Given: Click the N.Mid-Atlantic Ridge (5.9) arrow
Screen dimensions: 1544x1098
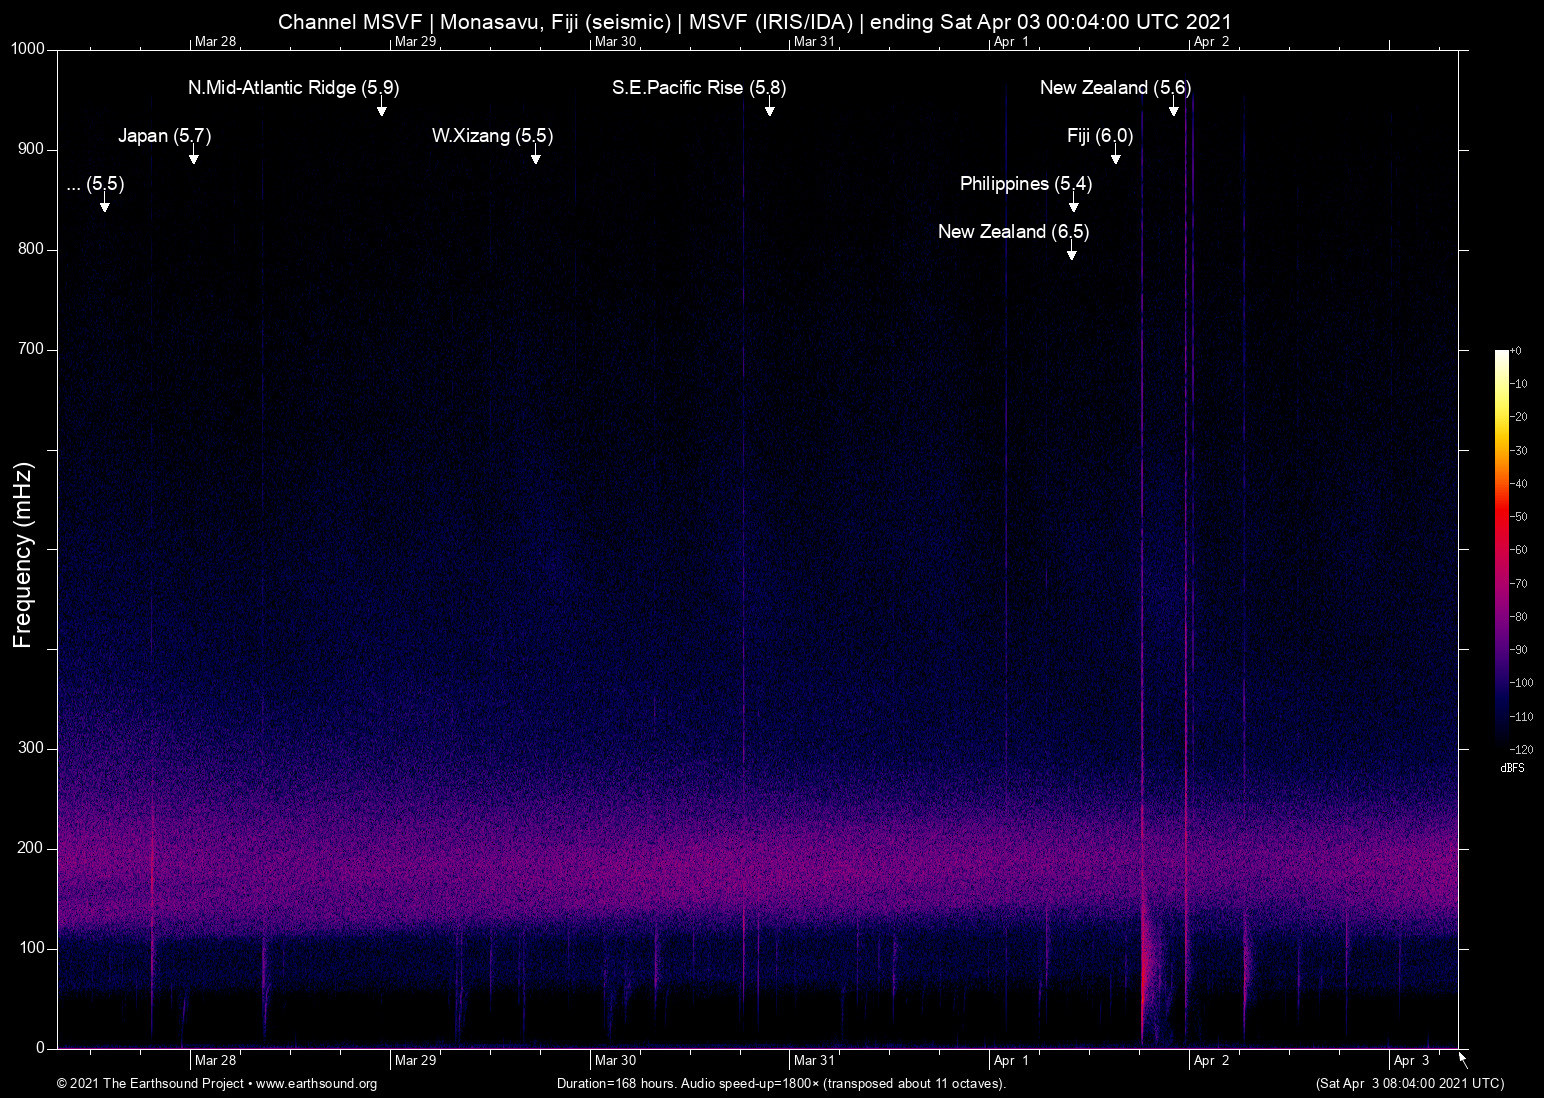Looking at the screenshot, I should 381,109.
